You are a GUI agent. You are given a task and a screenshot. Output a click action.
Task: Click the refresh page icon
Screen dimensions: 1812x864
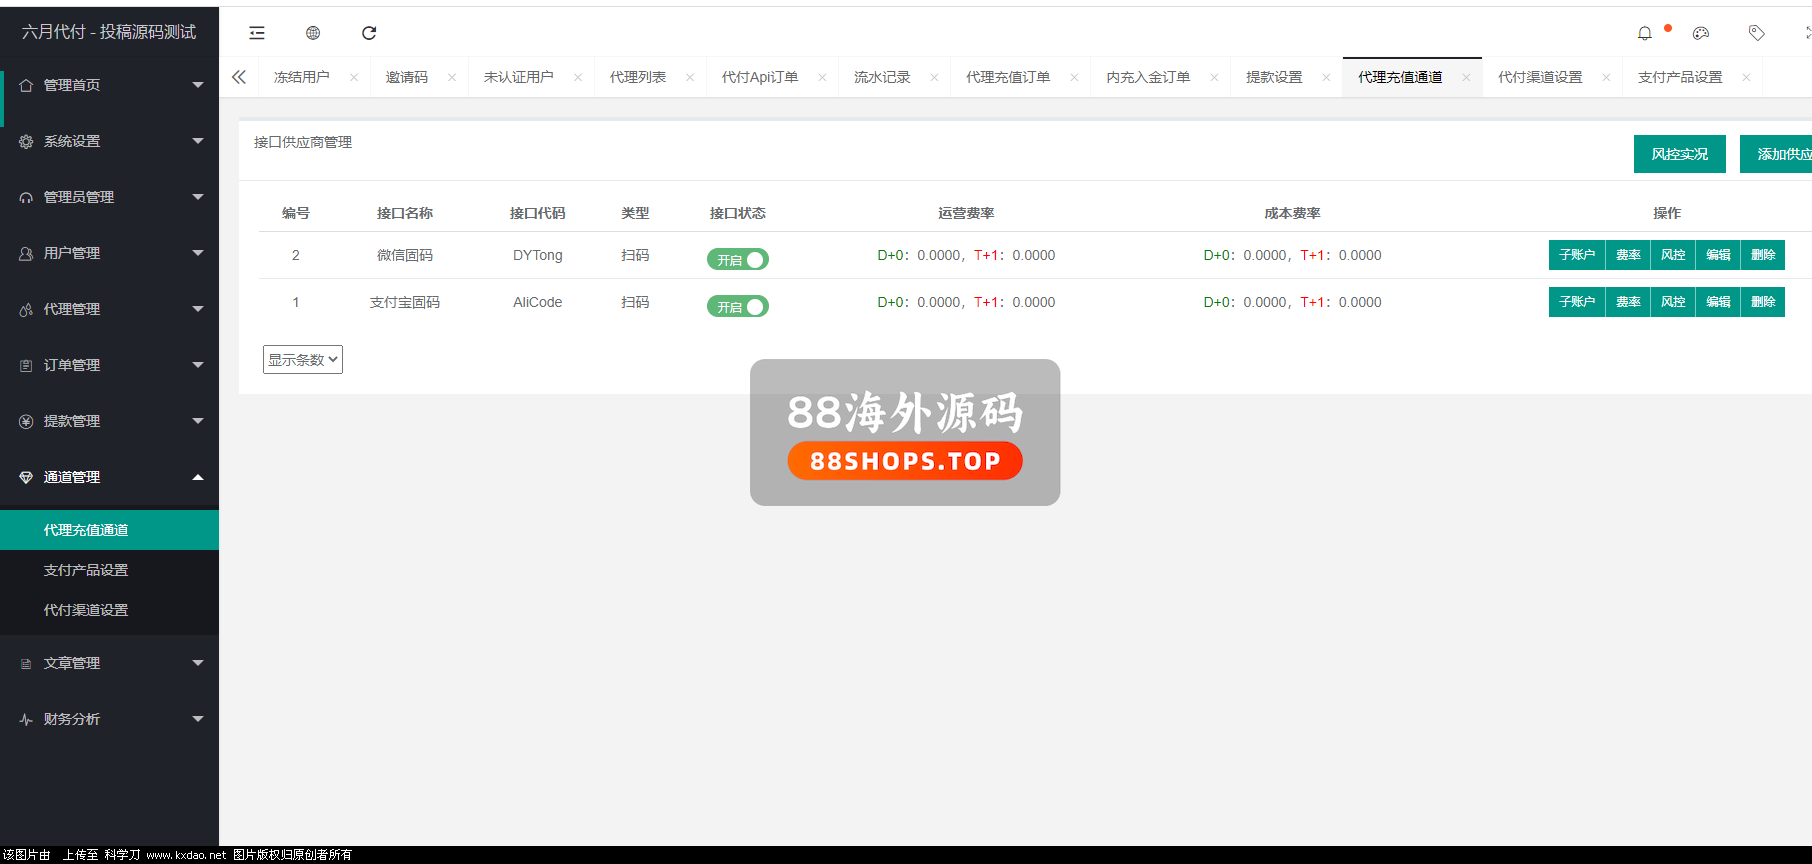click(369, 33)
